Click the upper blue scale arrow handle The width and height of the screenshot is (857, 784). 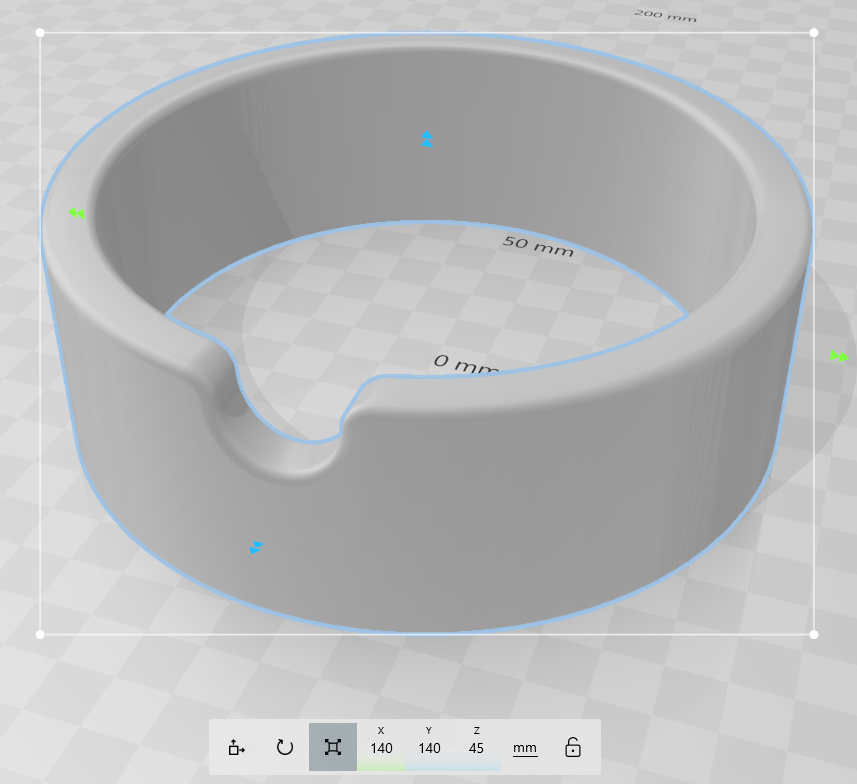427,139
